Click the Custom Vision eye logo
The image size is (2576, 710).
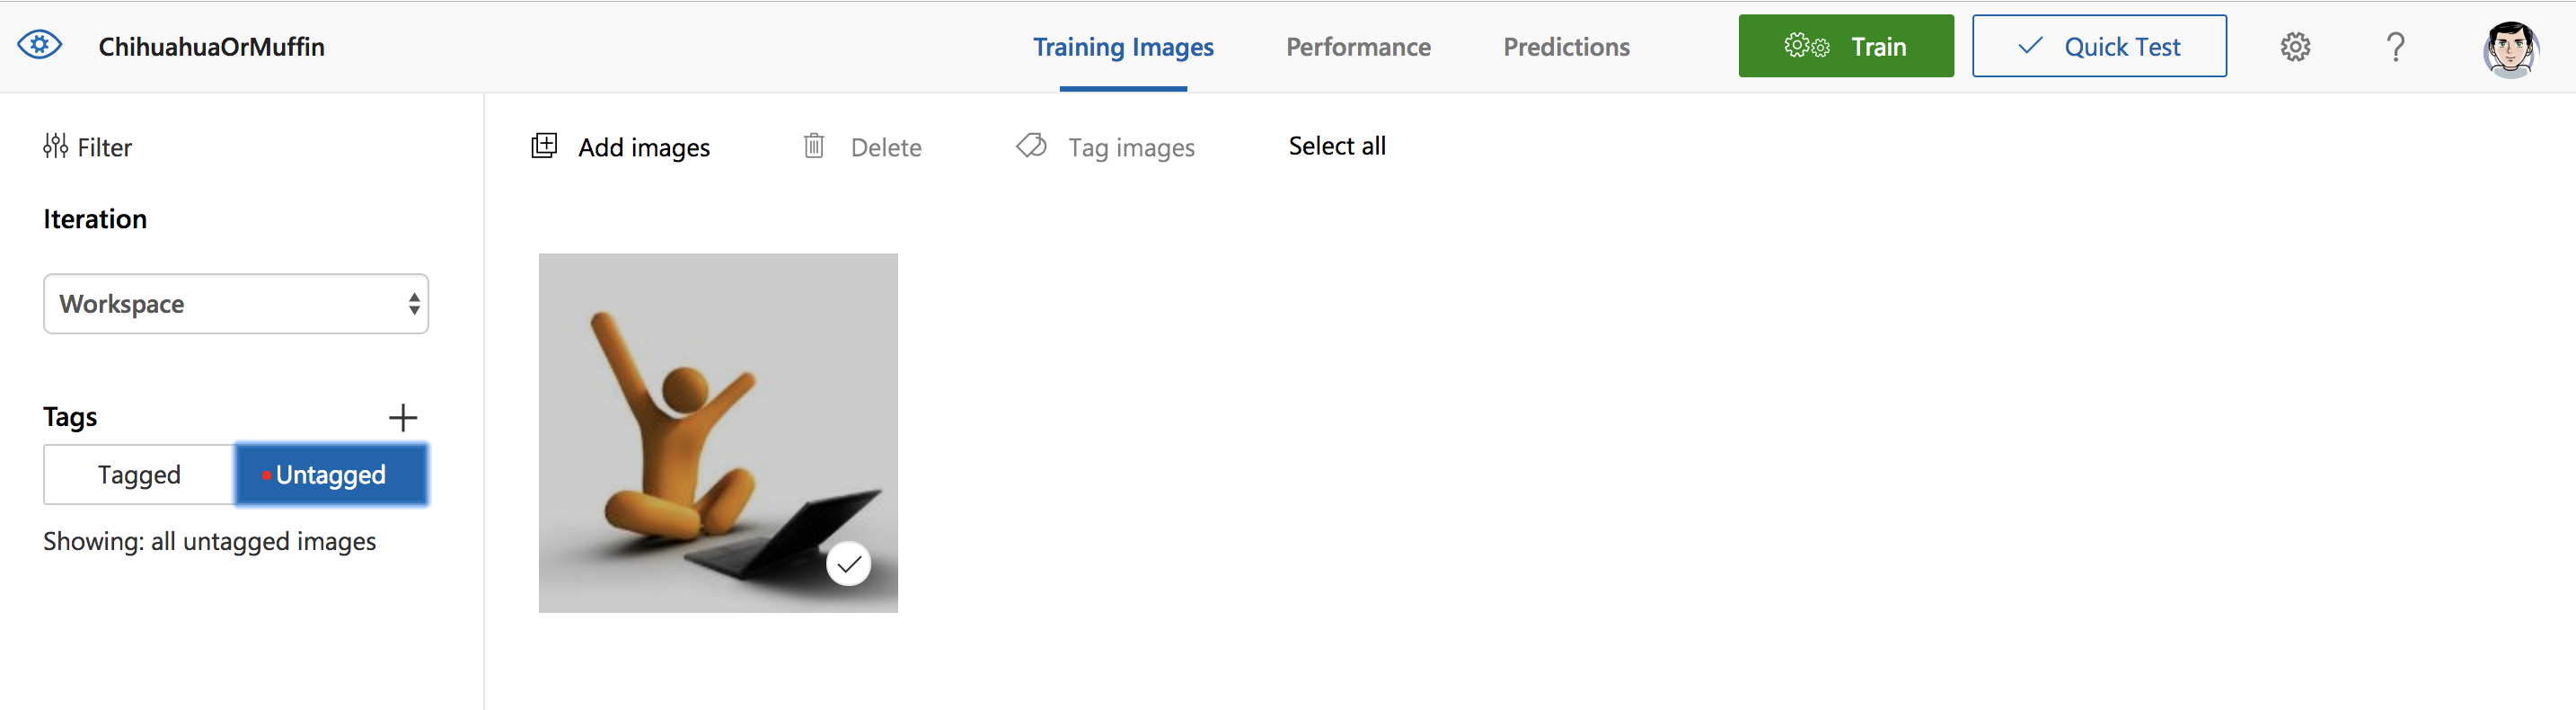tap(40, 46)
